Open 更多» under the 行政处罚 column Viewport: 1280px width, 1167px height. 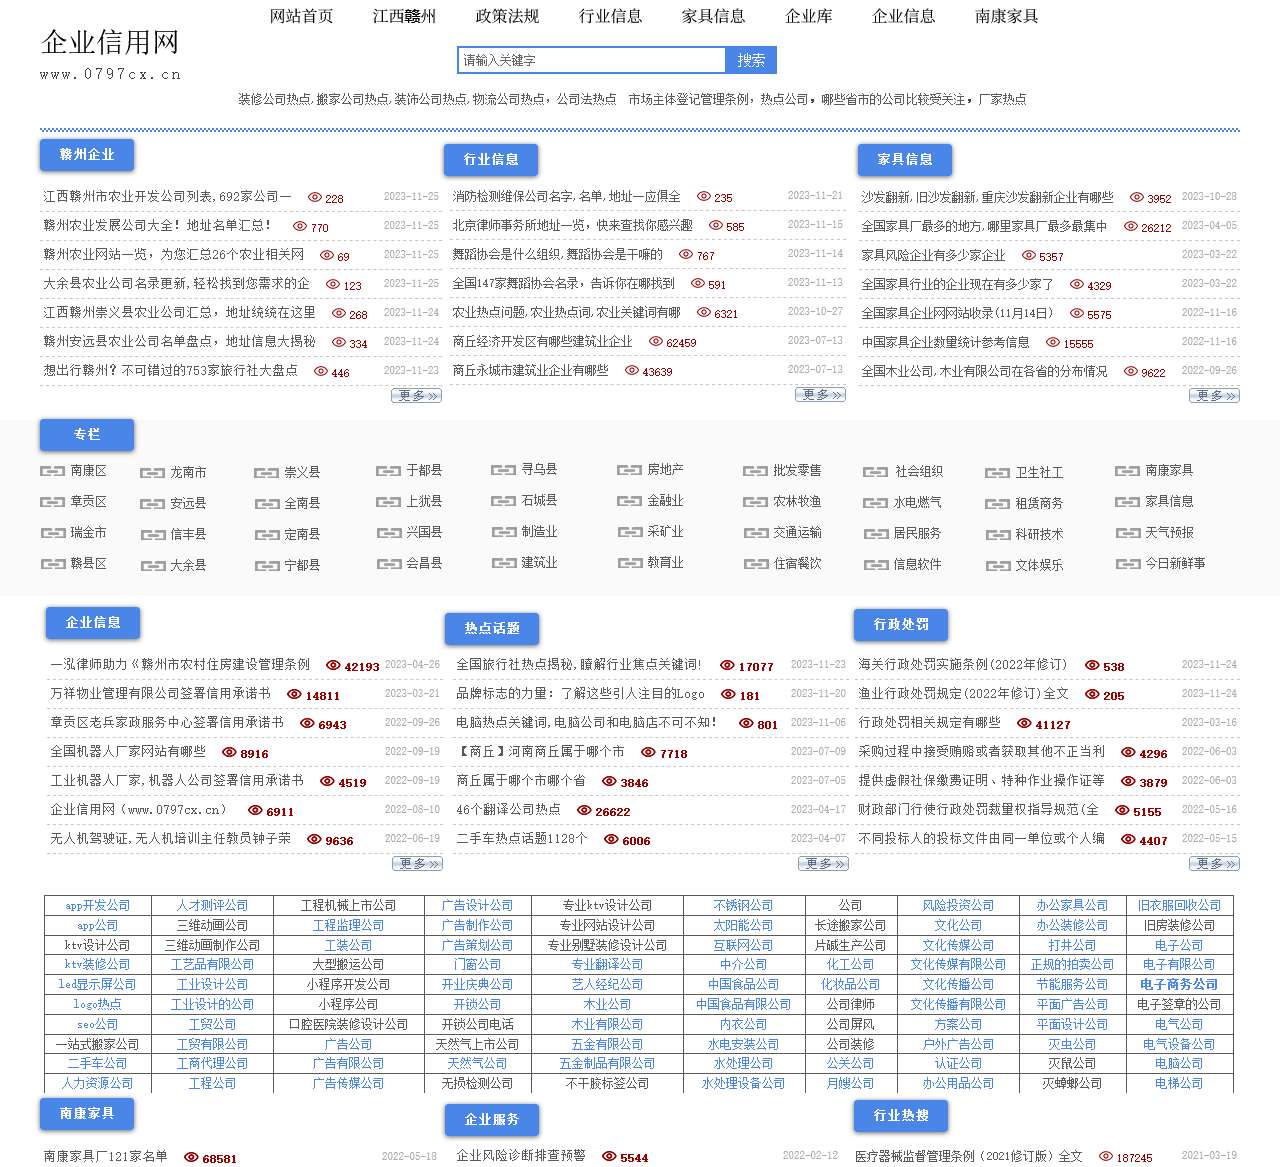pos(1212,864)
